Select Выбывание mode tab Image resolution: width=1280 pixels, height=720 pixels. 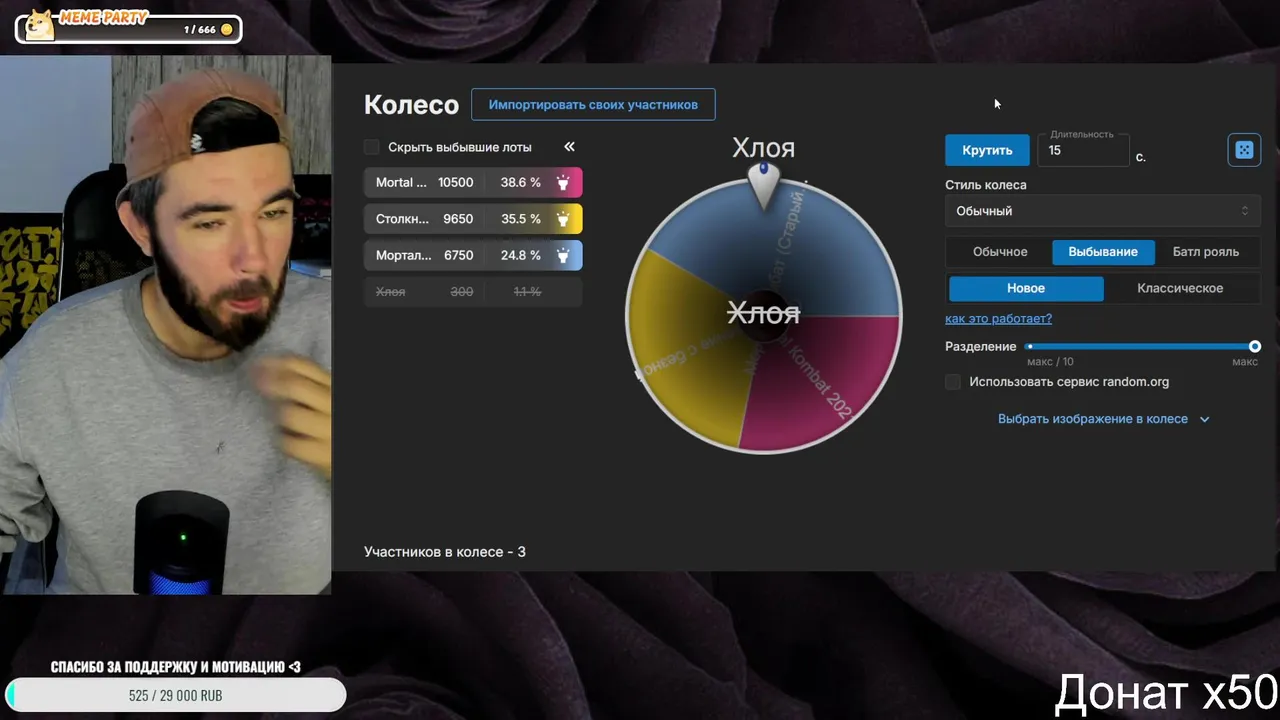(x=1103, y=252)
